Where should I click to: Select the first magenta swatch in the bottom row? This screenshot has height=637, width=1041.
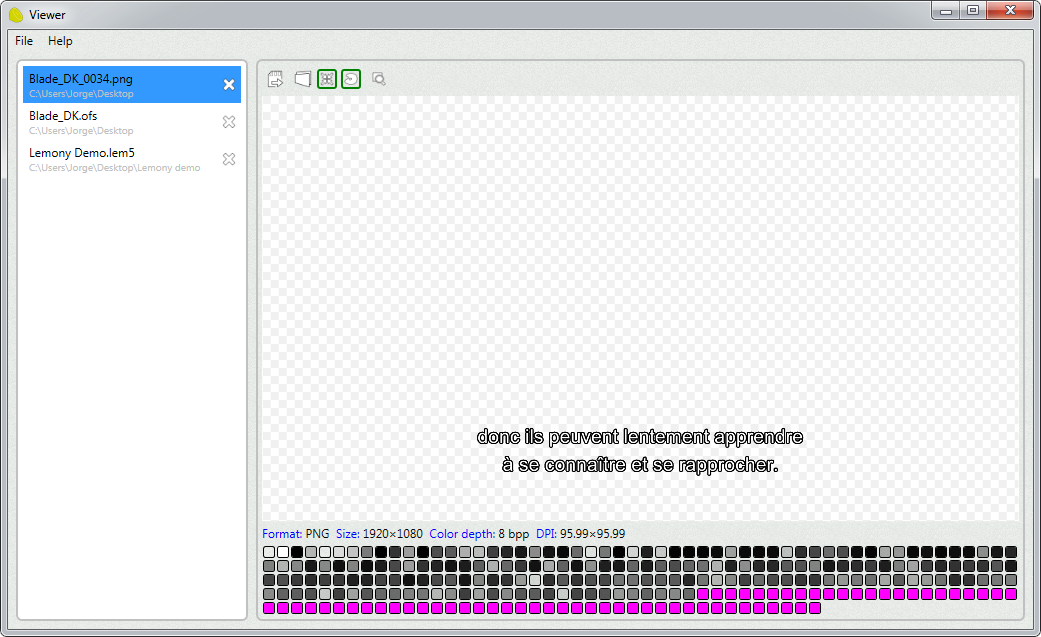coord(269,608)
